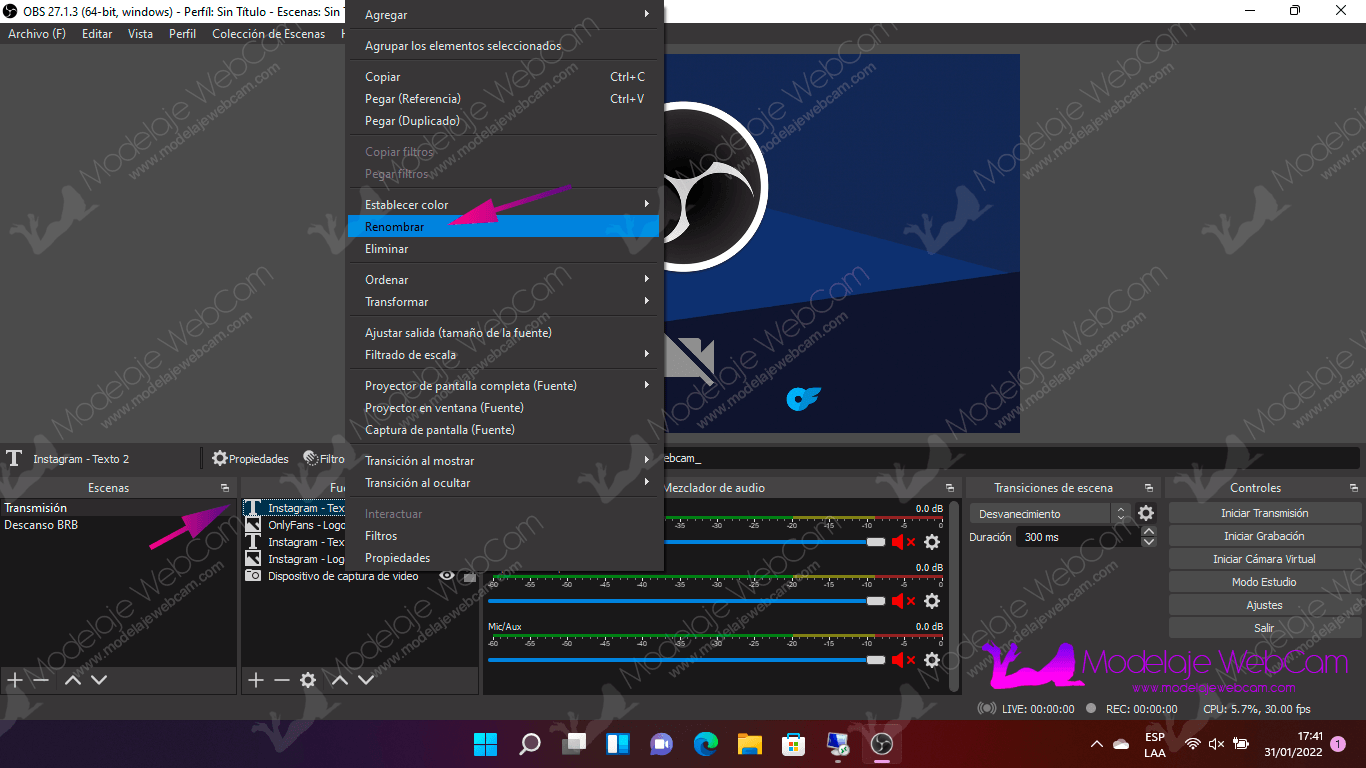This screenshot has width=1366, height=768.
Task: Add a new source with plus icon
Action: 256,680
